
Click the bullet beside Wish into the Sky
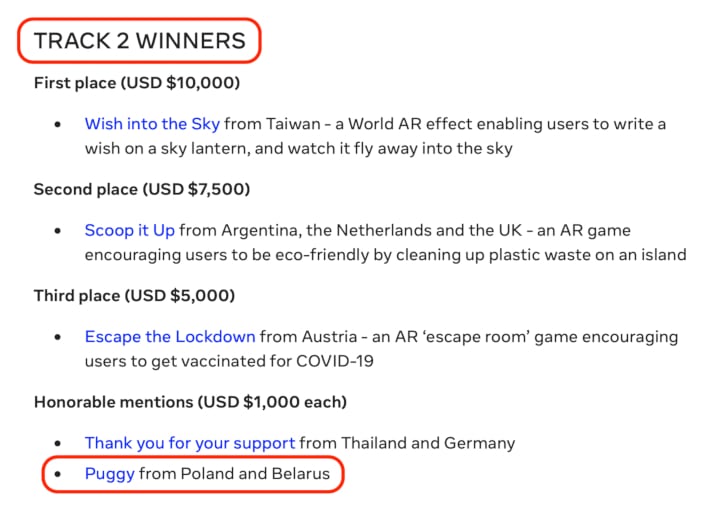point(59,124)
